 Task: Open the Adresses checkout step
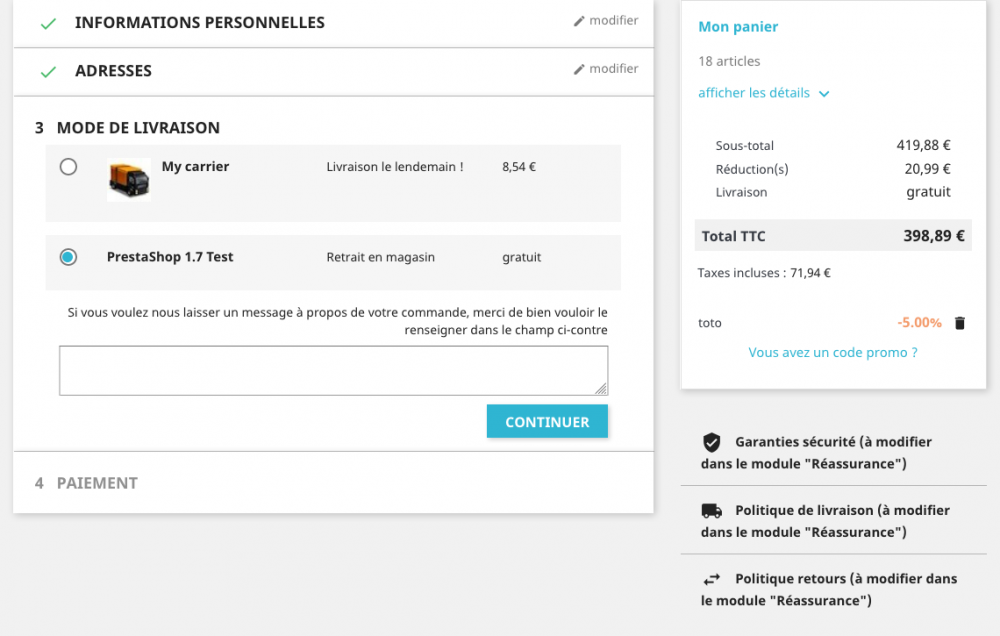point(113,72)
